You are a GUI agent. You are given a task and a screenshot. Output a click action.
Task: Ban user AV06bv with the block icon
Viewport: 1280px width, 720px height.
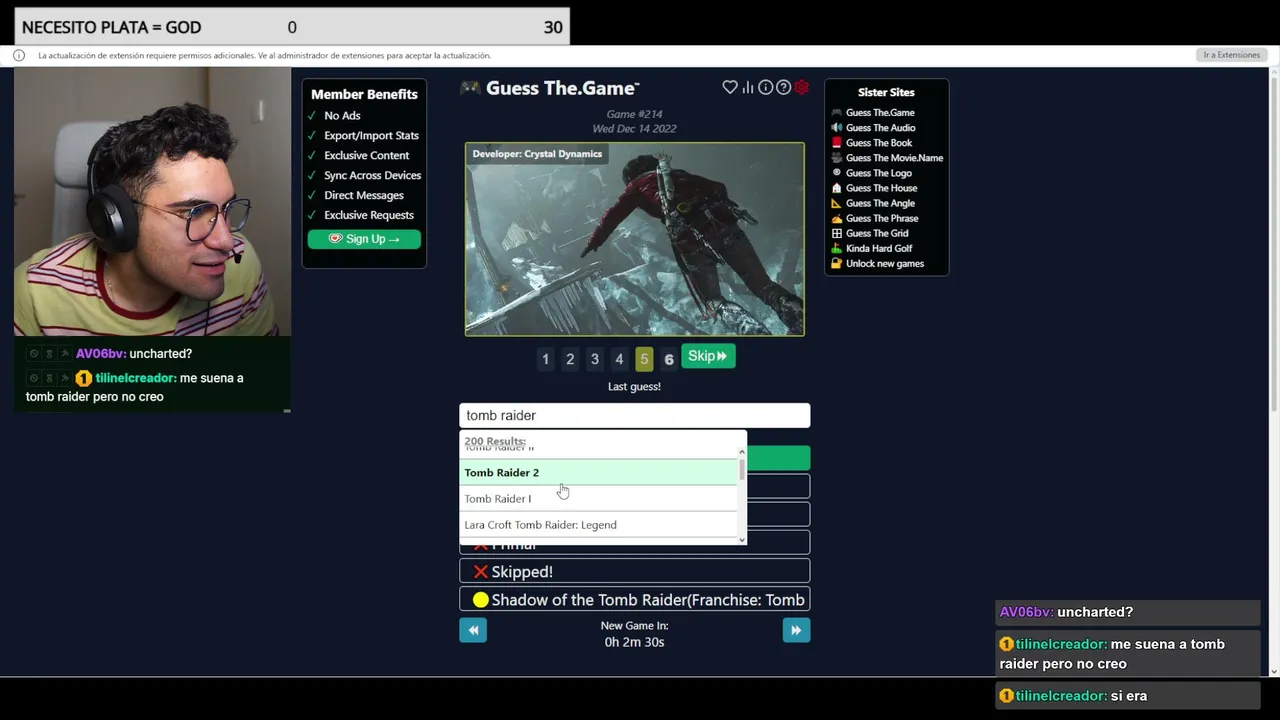coord(34,354)
